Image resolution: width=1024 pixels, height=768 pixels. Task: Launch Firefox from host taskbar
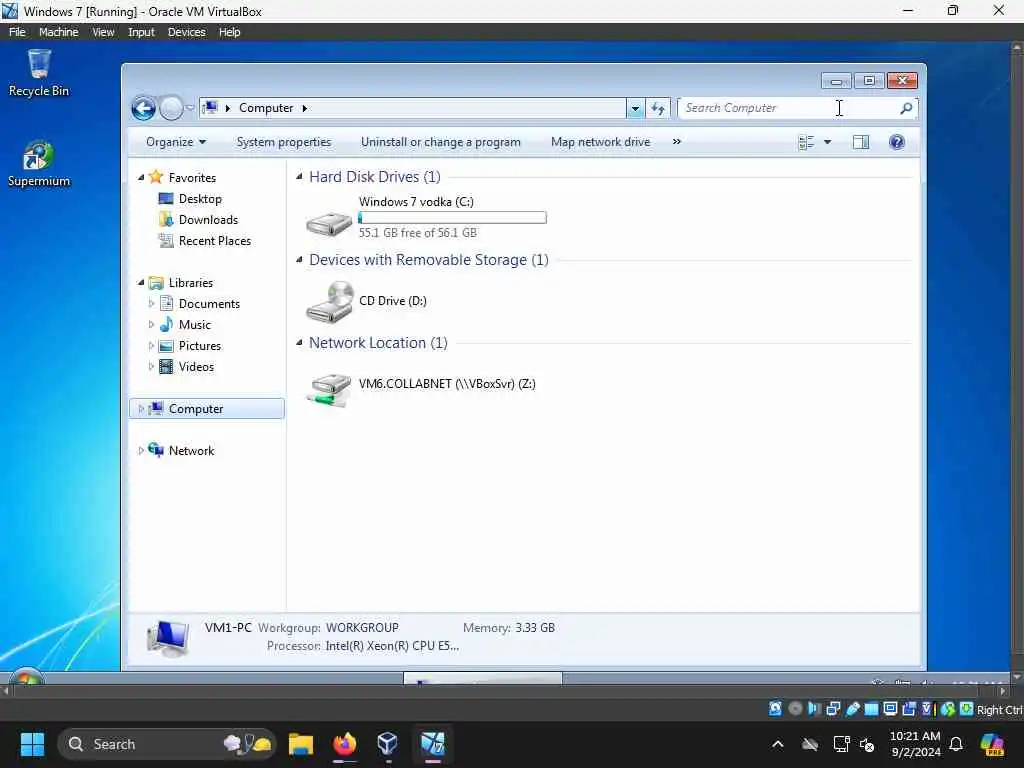click(345, 744)
